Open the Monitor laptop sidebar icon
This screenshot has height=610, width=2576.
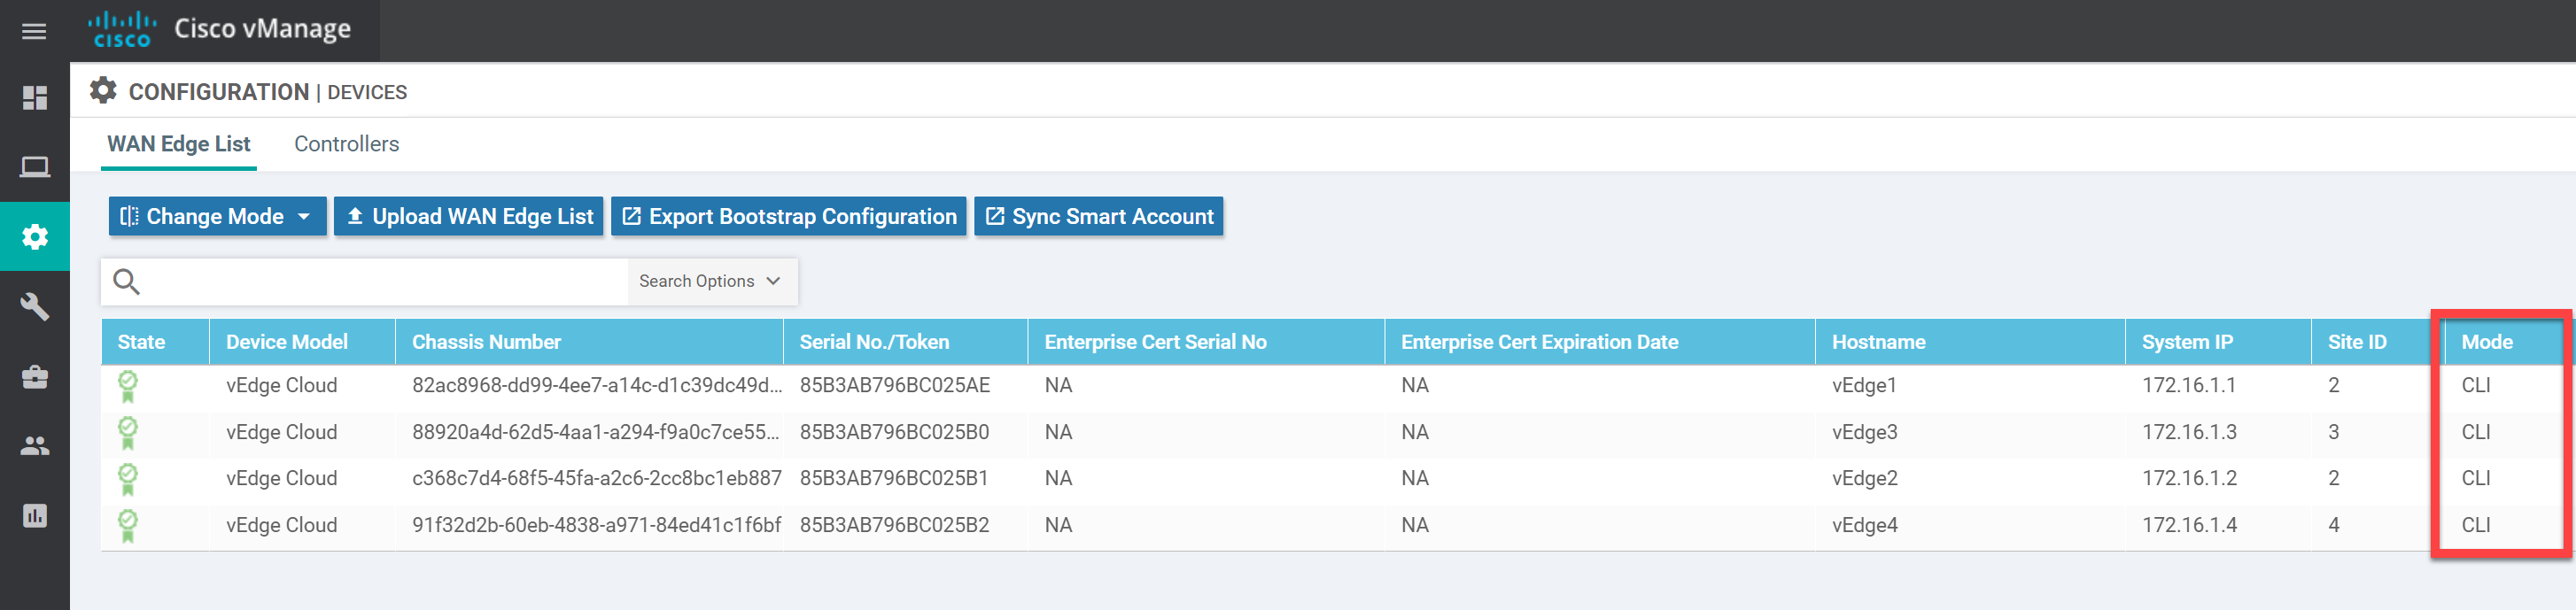pyautogui.click(x=35, y=166)
